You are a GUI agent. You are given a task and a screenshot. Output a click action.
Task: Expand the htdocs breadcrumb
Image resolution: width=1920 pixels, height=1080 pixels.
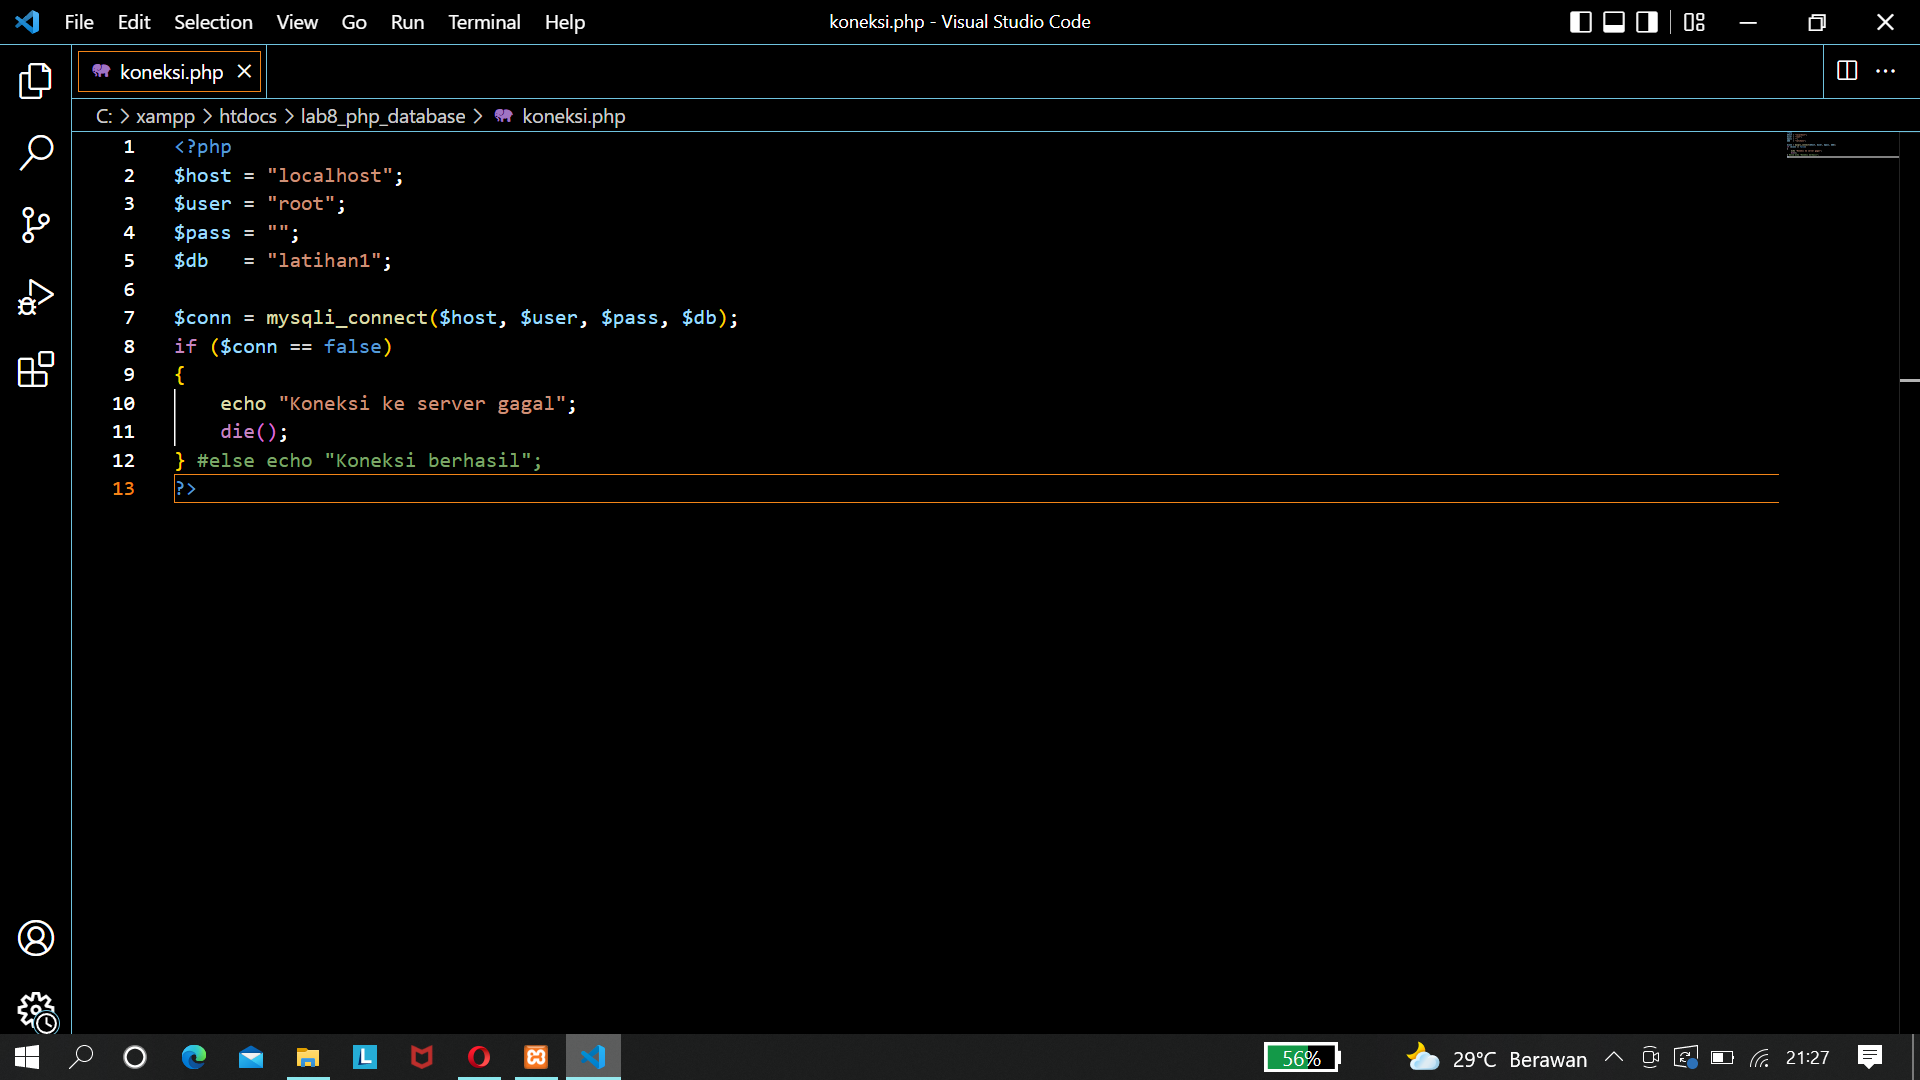click(247, 116)
